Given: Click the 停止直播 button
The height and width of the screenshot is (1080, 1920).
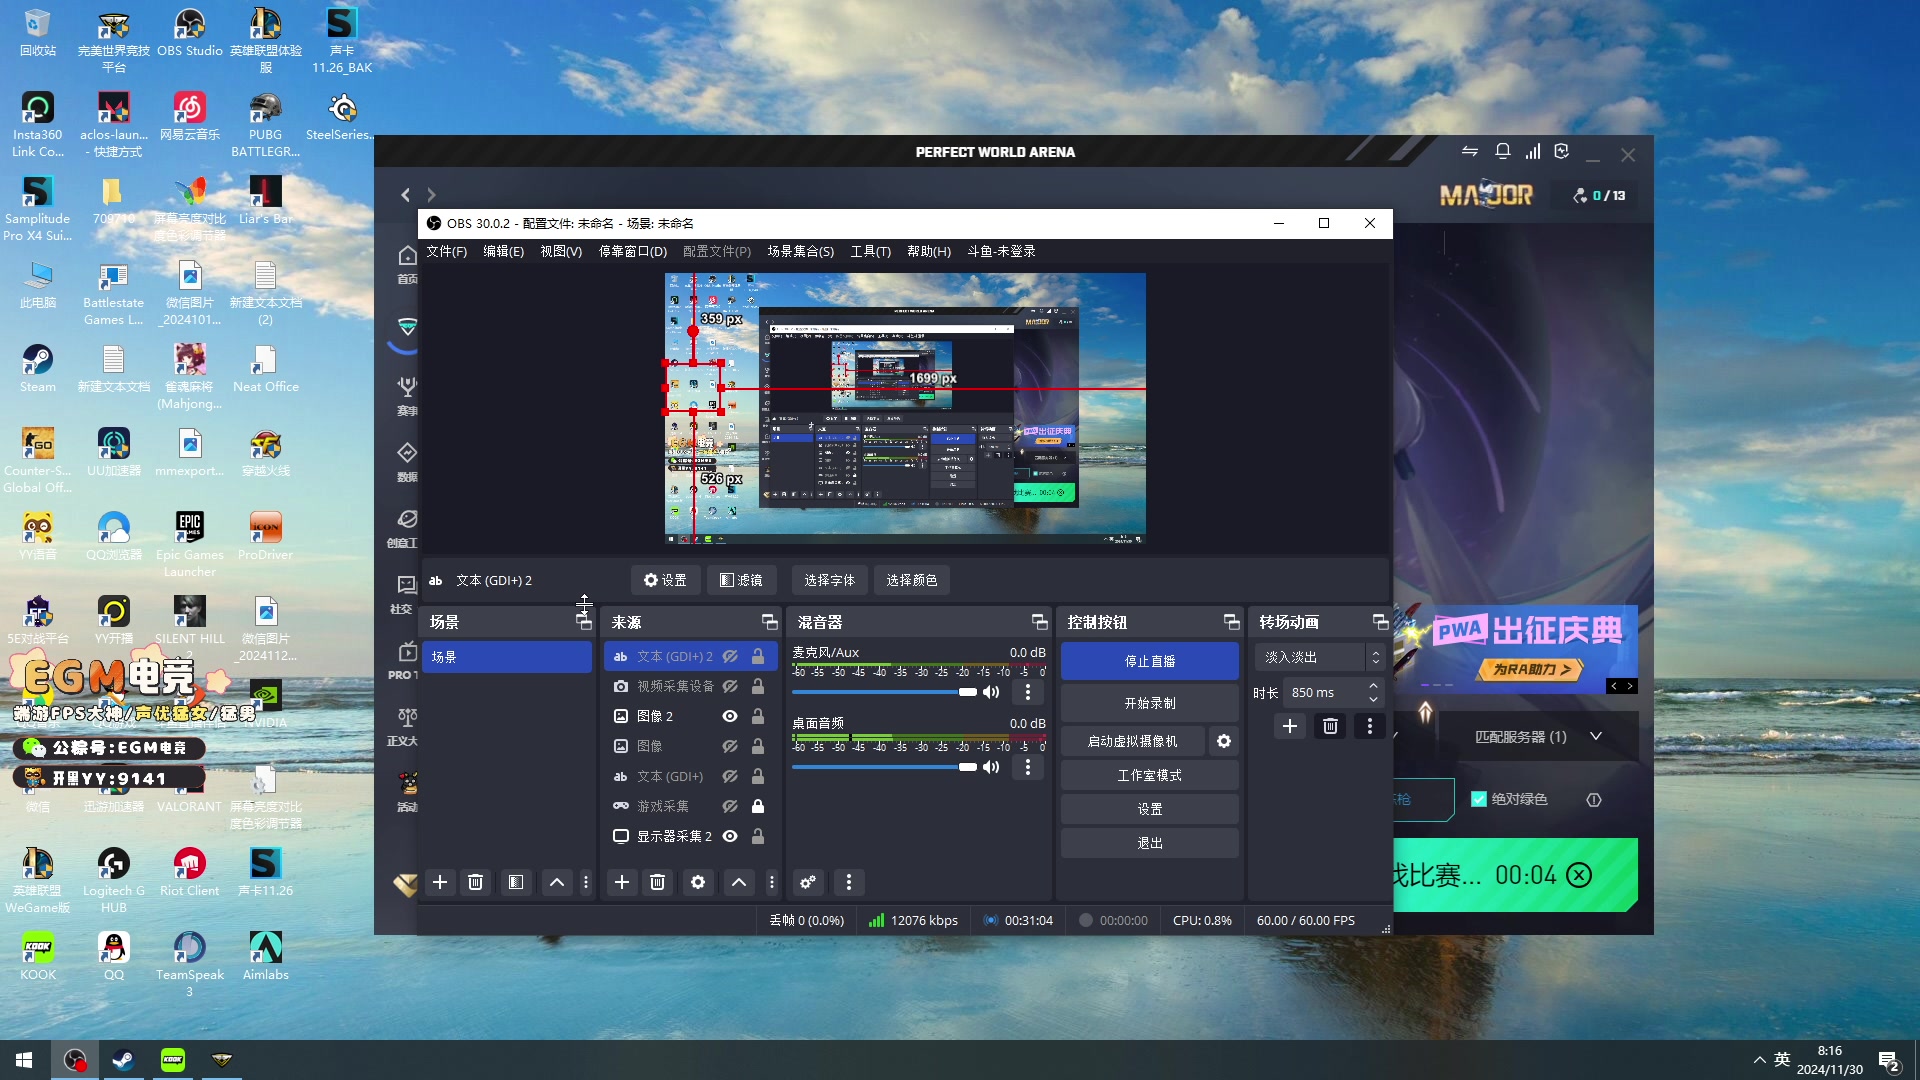Looking at the screenshot, I should coord(1149,661).
